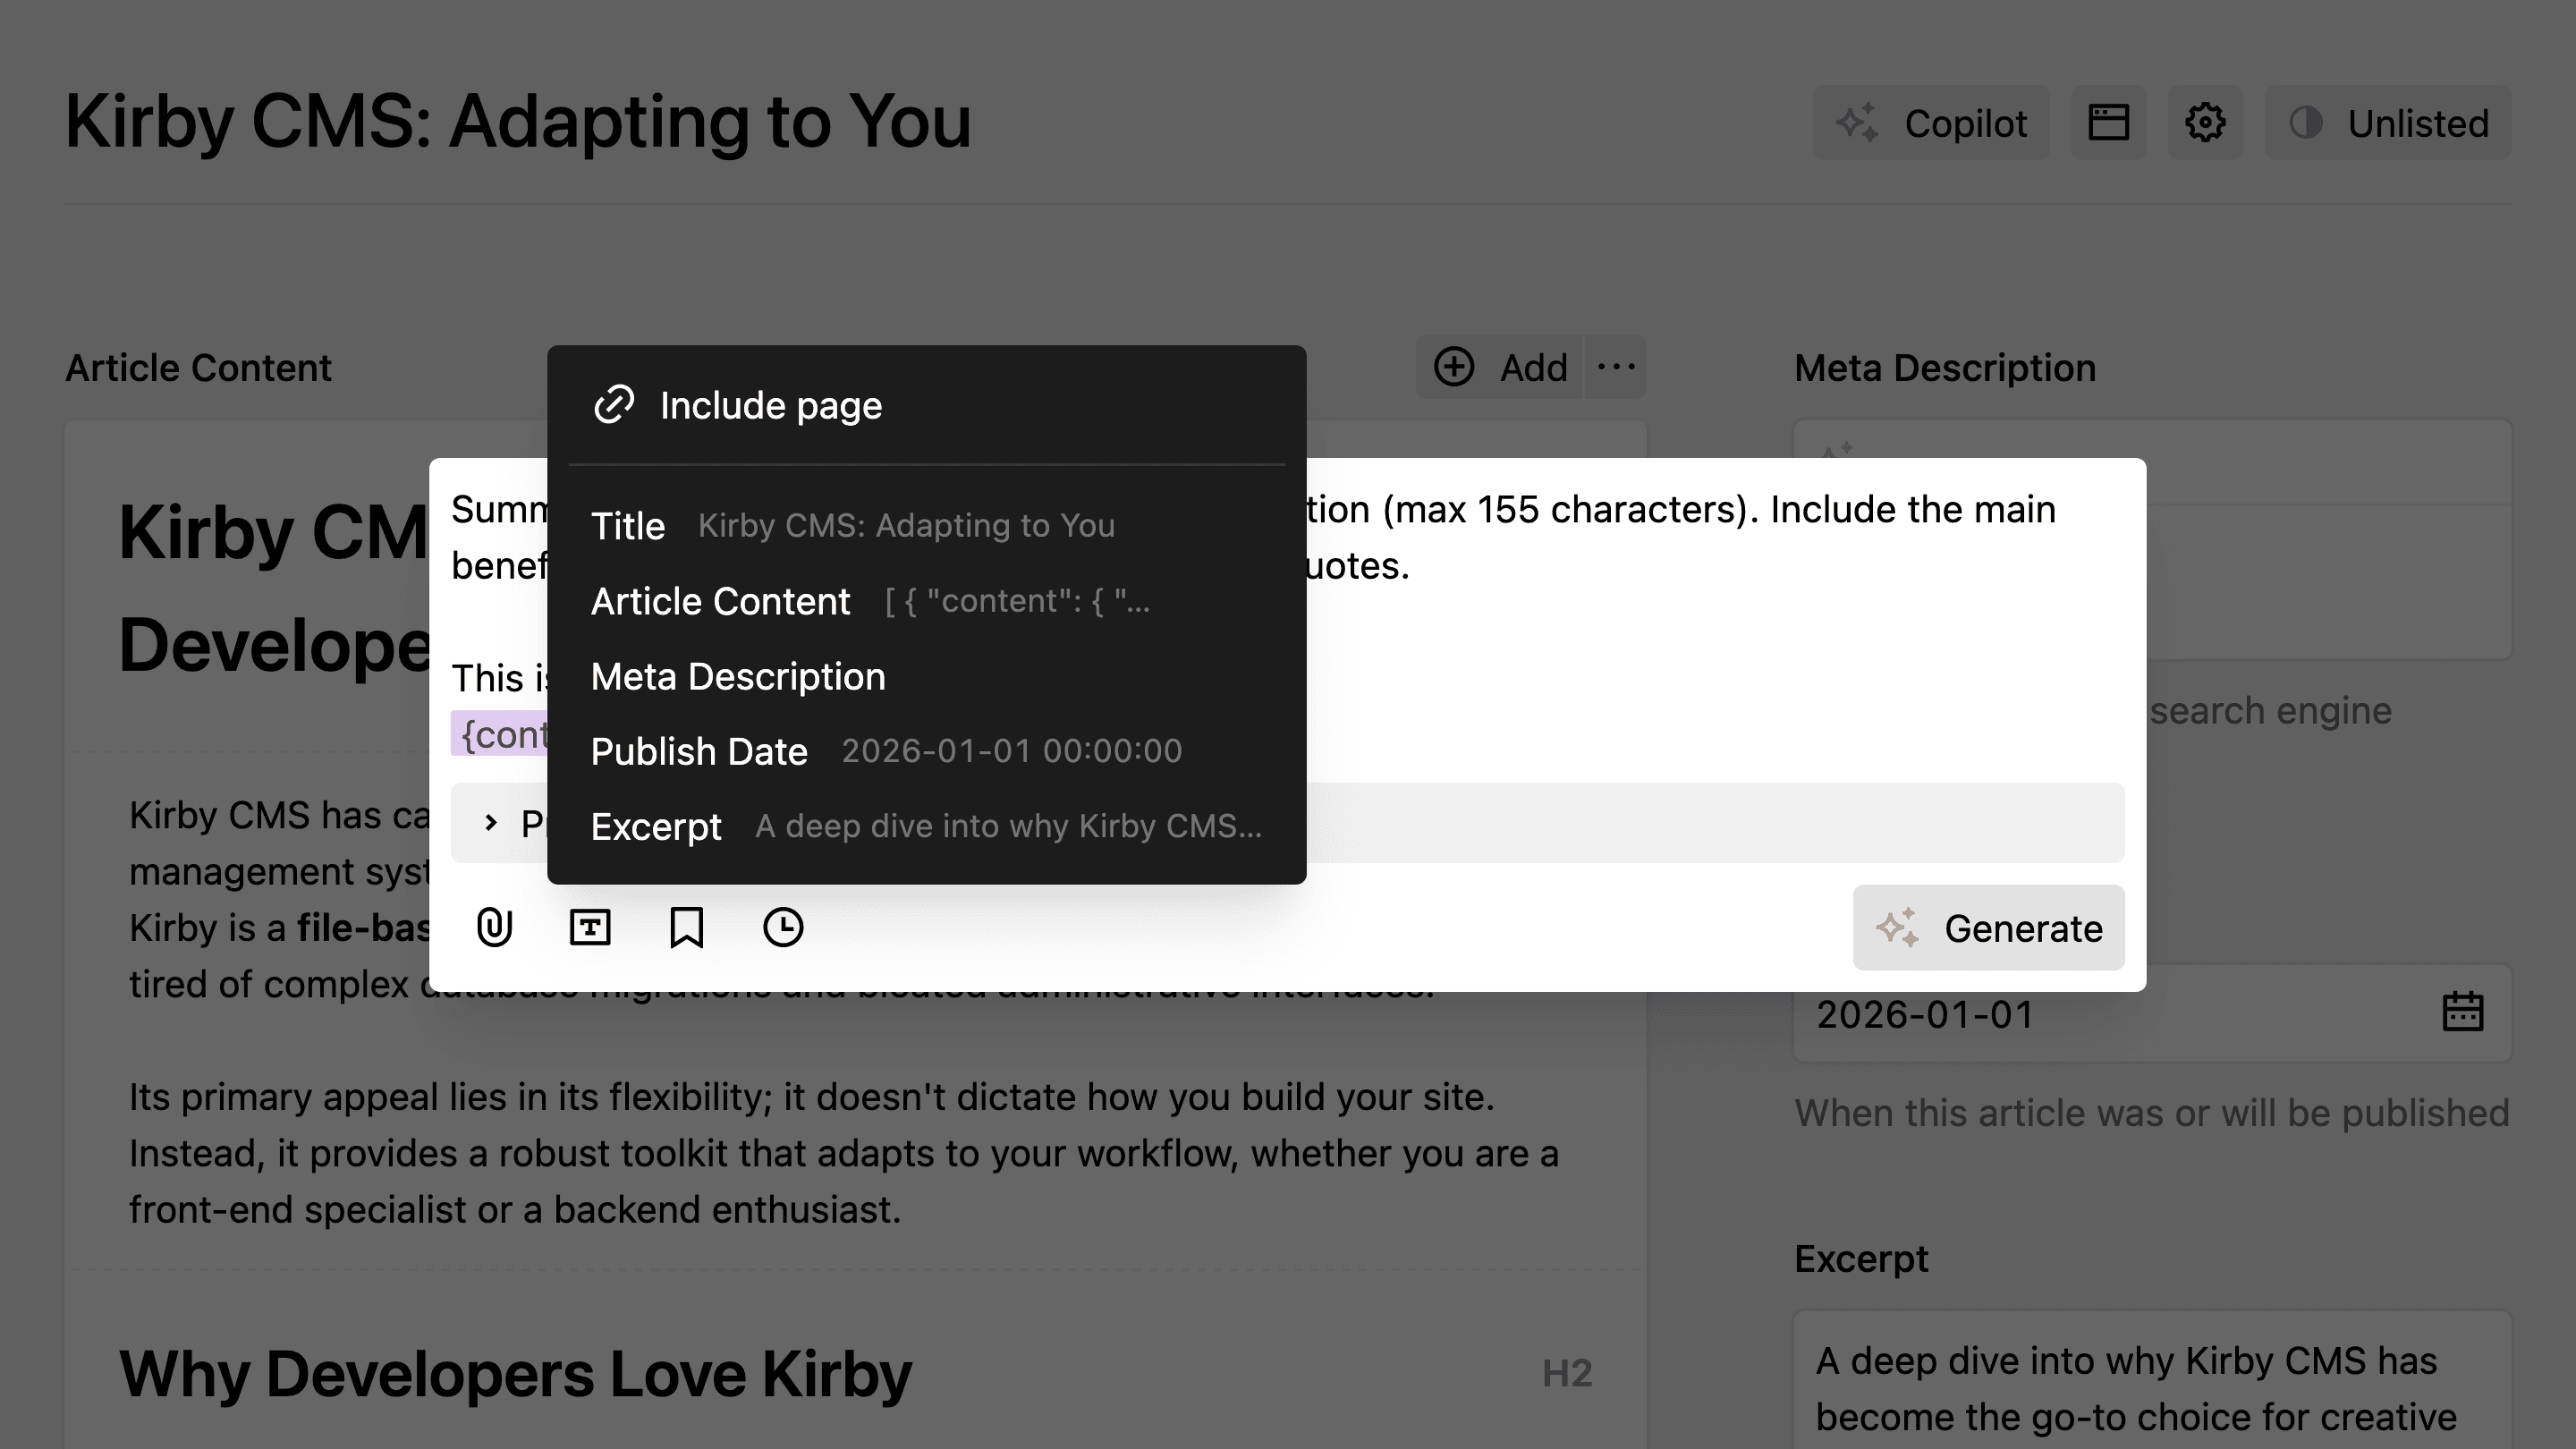Click the attachment paperclip icon

[494, 927]
